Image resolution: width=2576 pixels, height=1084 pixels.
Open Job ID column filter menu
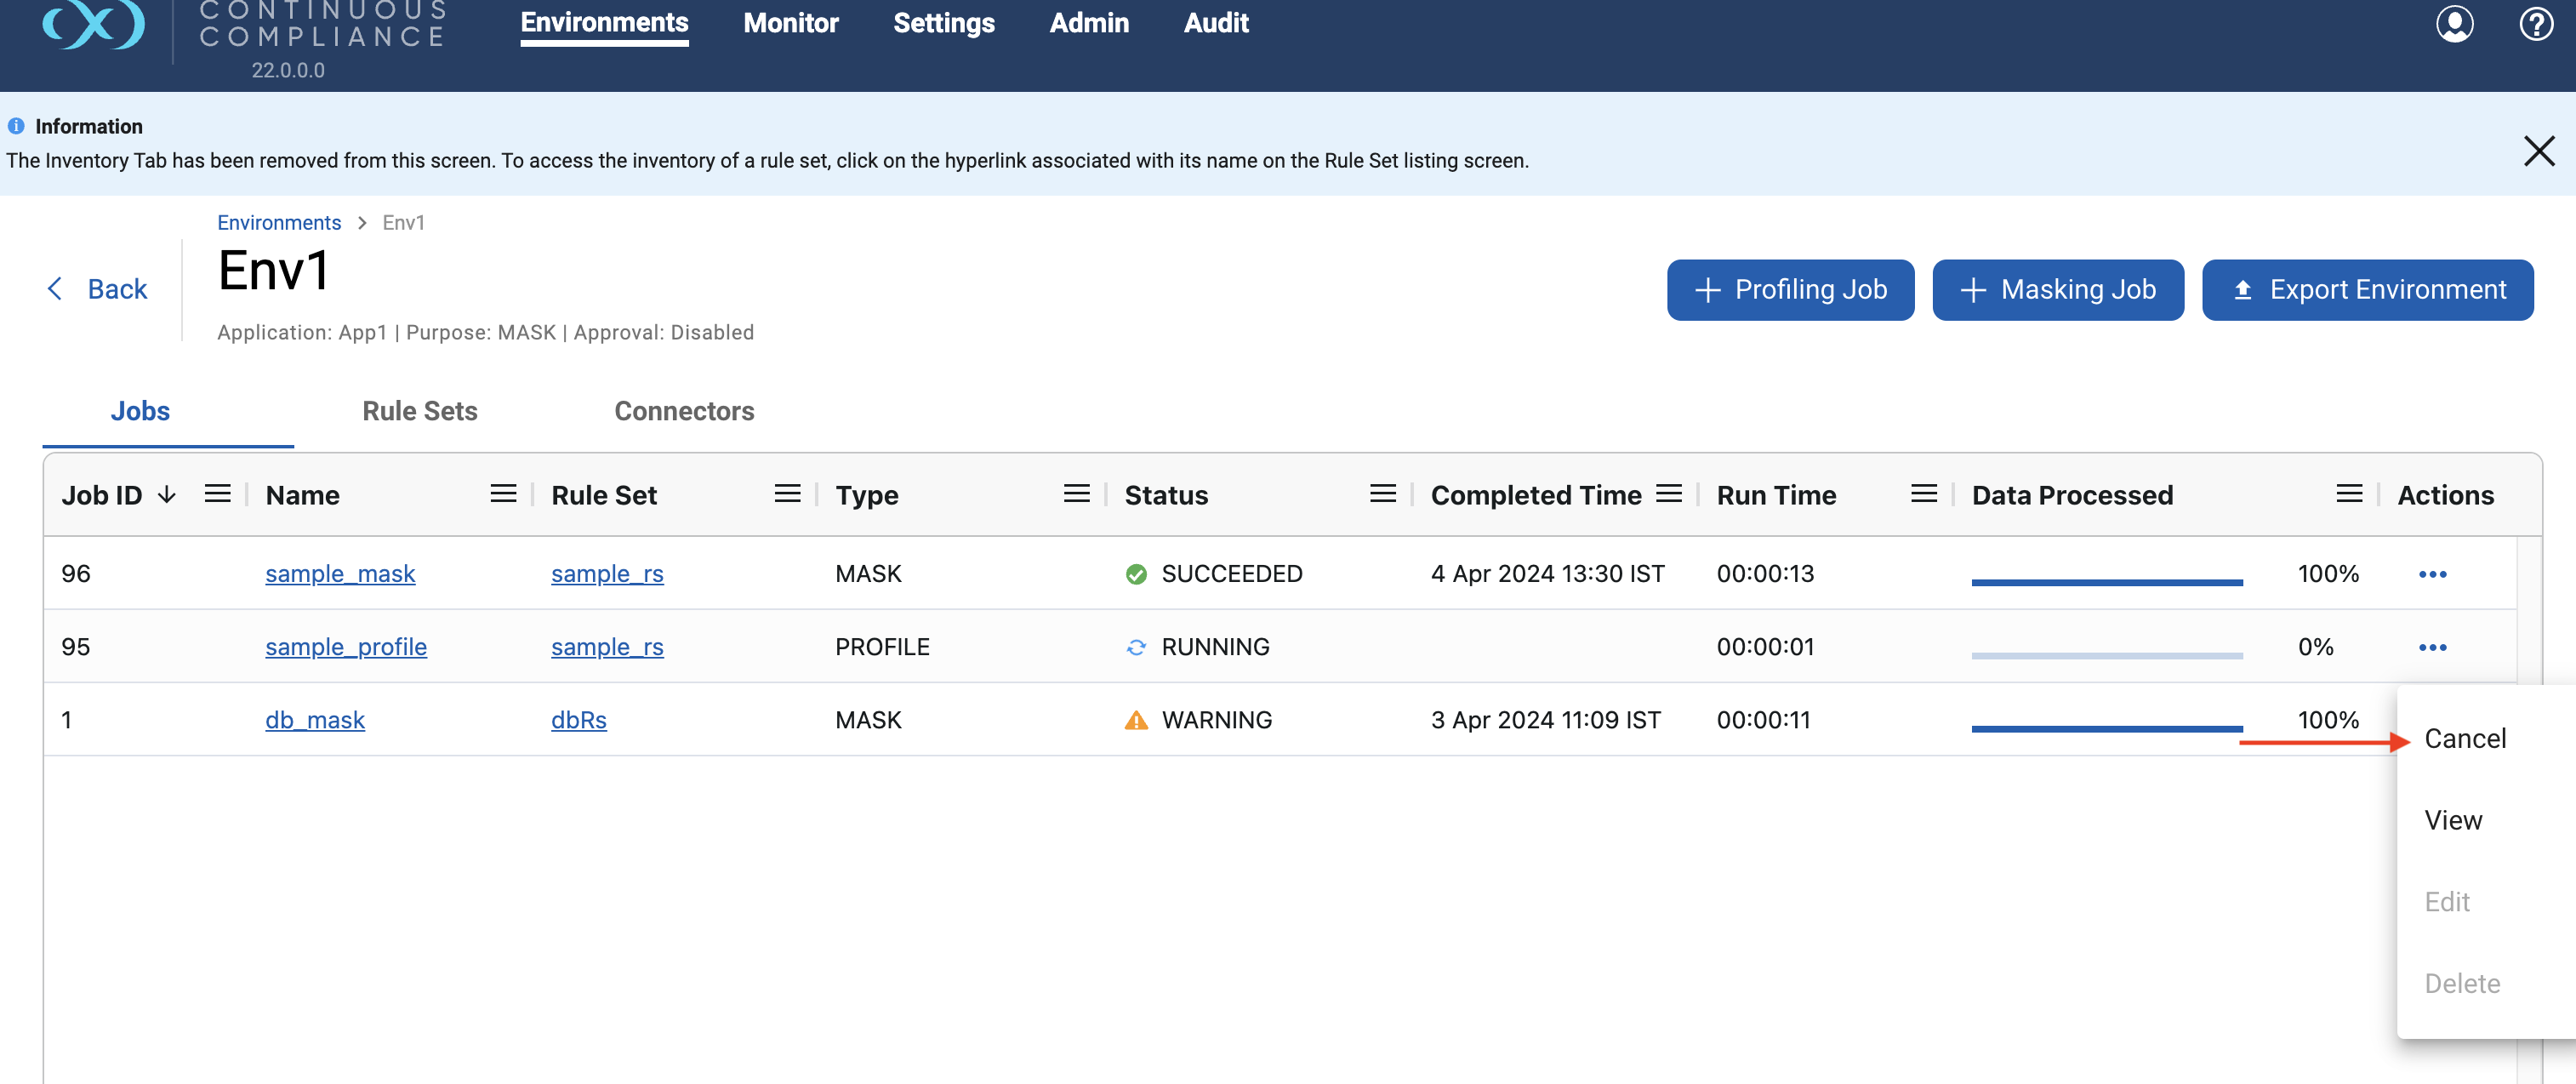pyautogui.click(x=217, y=494)
